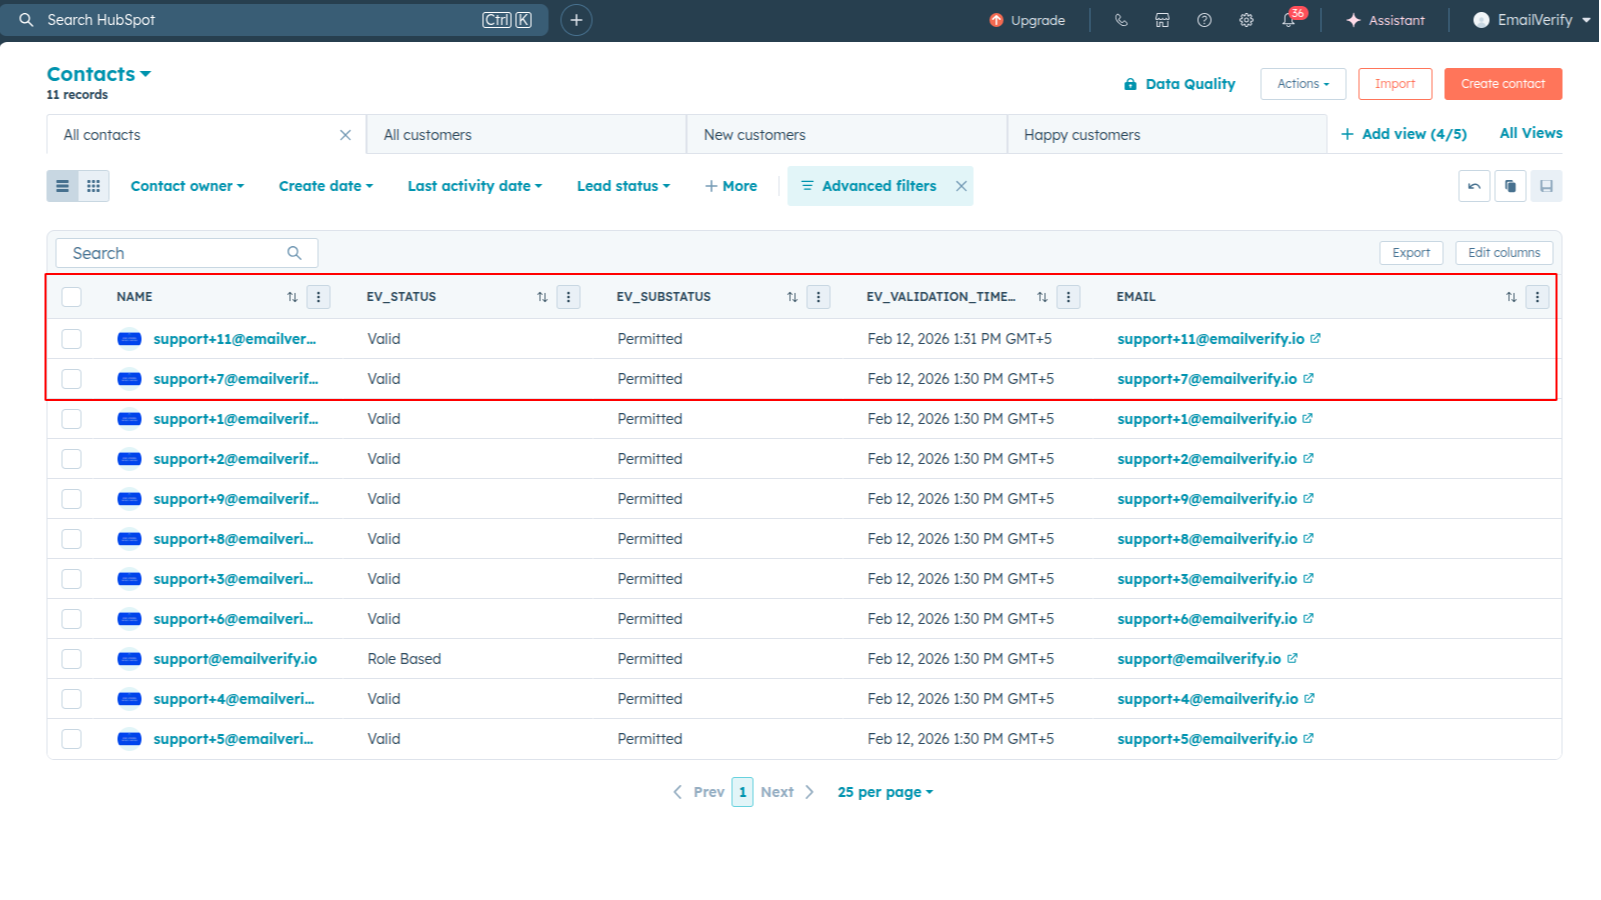Image resolution: width=1601 pixels, height=900 pixels.
Task: Click the undo icon above the table
Action: pyautogui.click(x=1474, y=186)
